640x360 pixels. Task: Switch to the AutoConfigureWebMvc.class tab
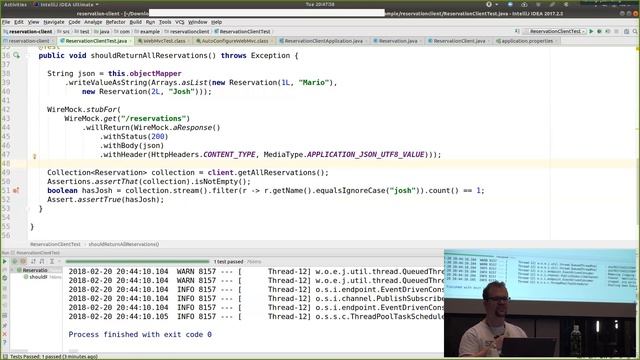[234, 41]
